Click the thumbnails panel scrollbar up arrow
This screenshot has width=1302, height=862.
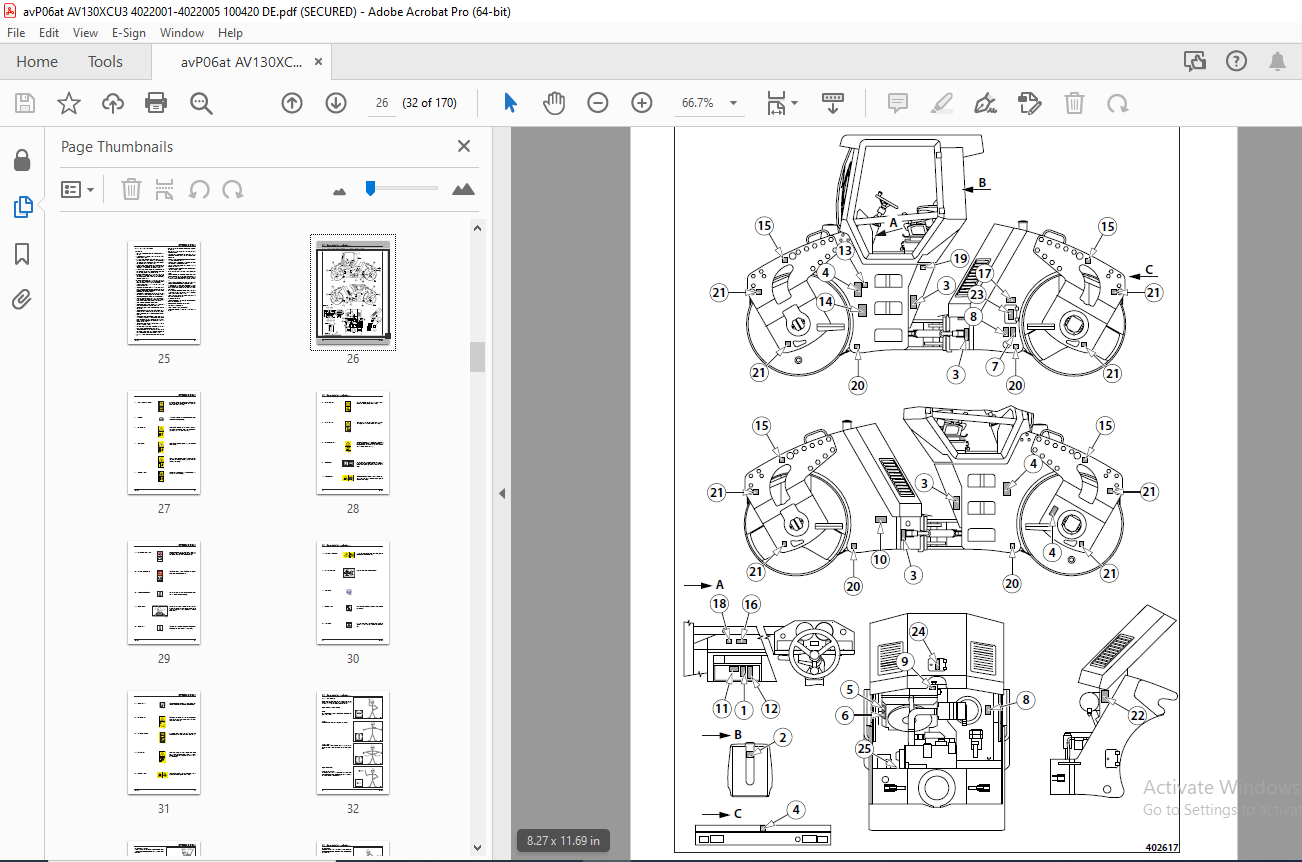pos(478,228)
